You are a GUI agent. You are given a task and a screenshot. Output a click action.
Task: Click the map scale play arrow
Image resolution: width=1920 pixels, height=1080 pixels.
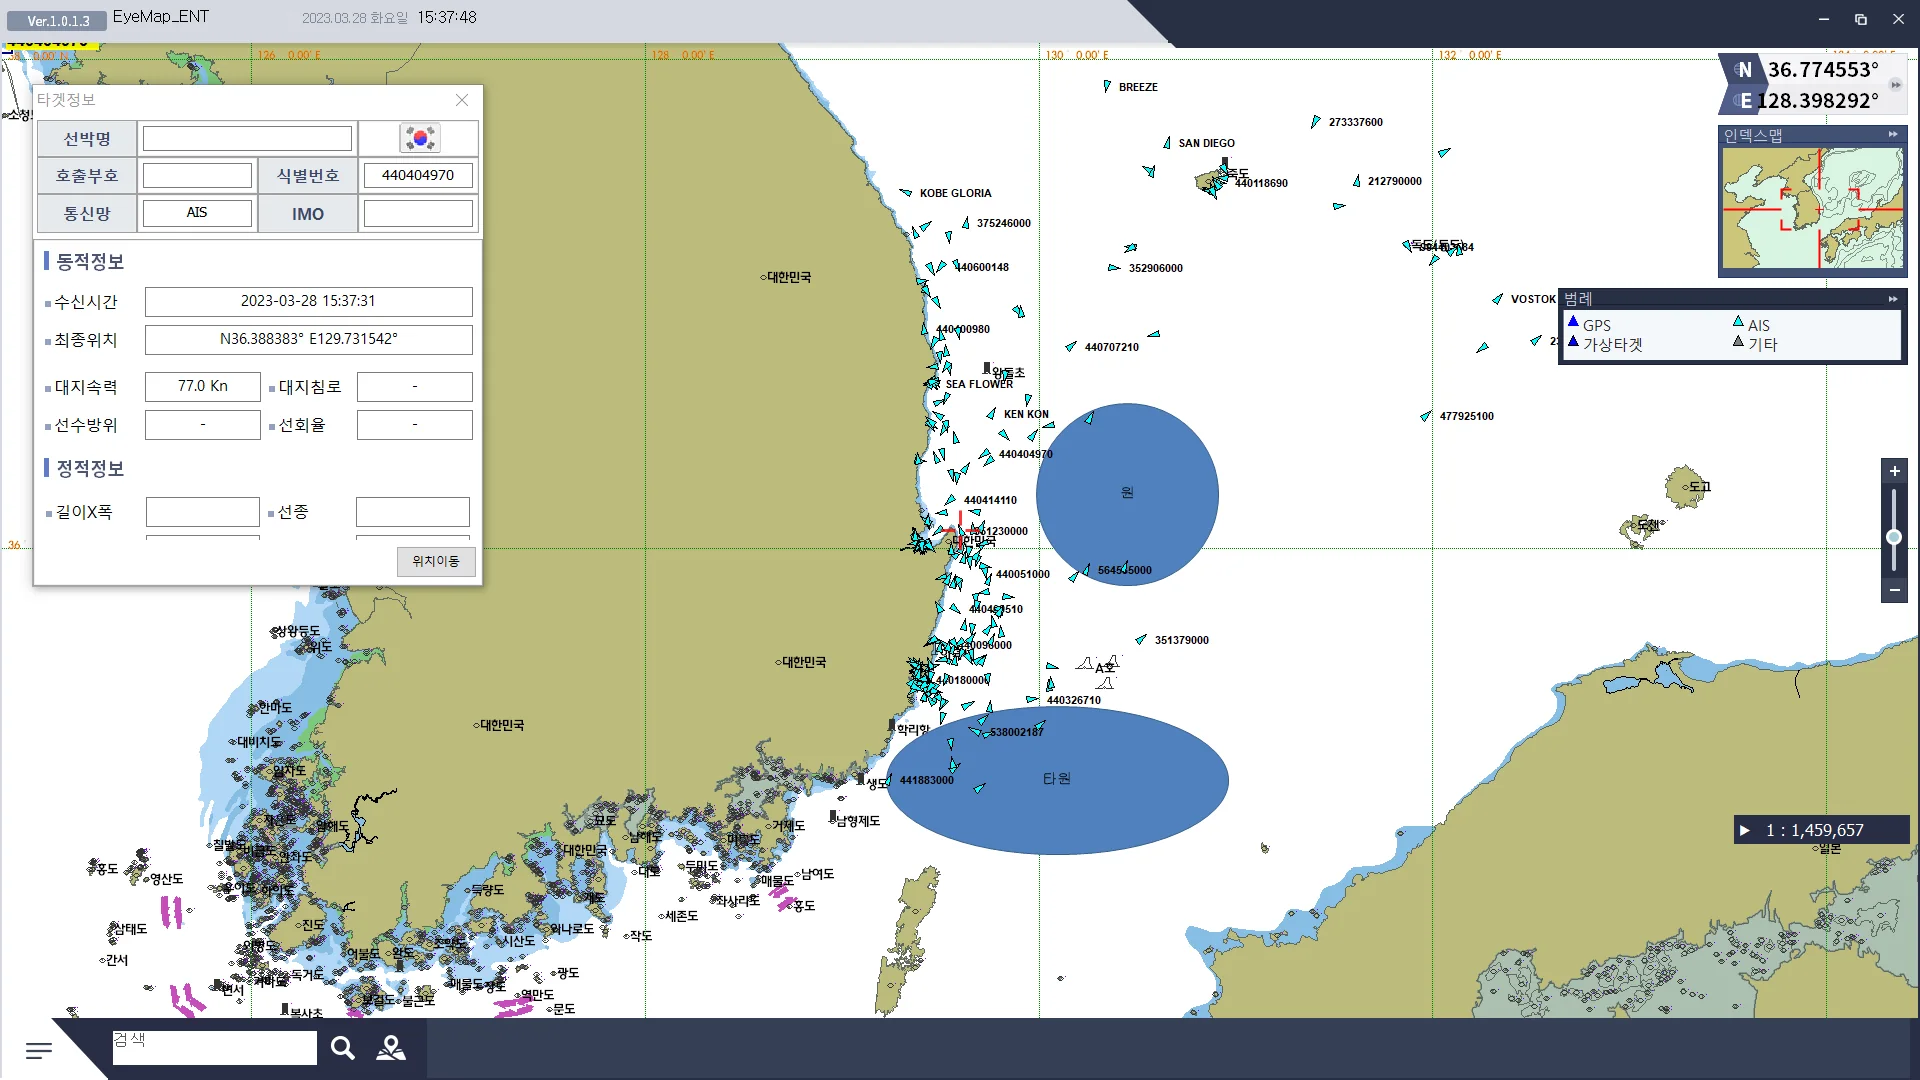click(x=1745, y=831)
